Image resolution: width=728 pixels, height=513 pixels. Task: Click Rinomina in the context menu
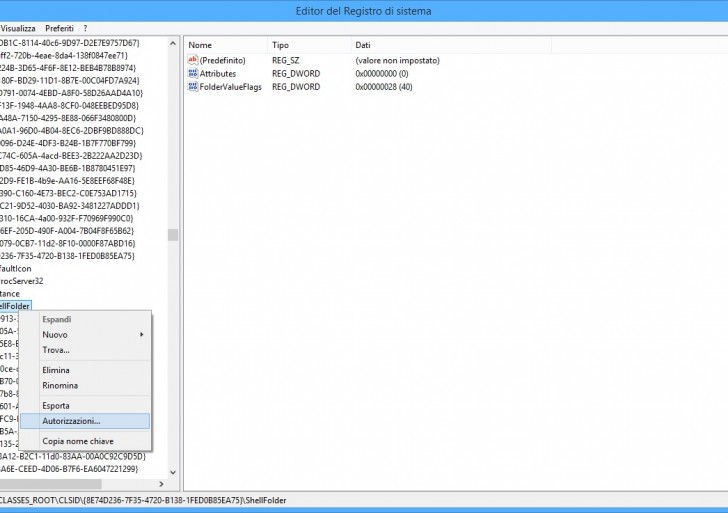(x=60, y=385)
